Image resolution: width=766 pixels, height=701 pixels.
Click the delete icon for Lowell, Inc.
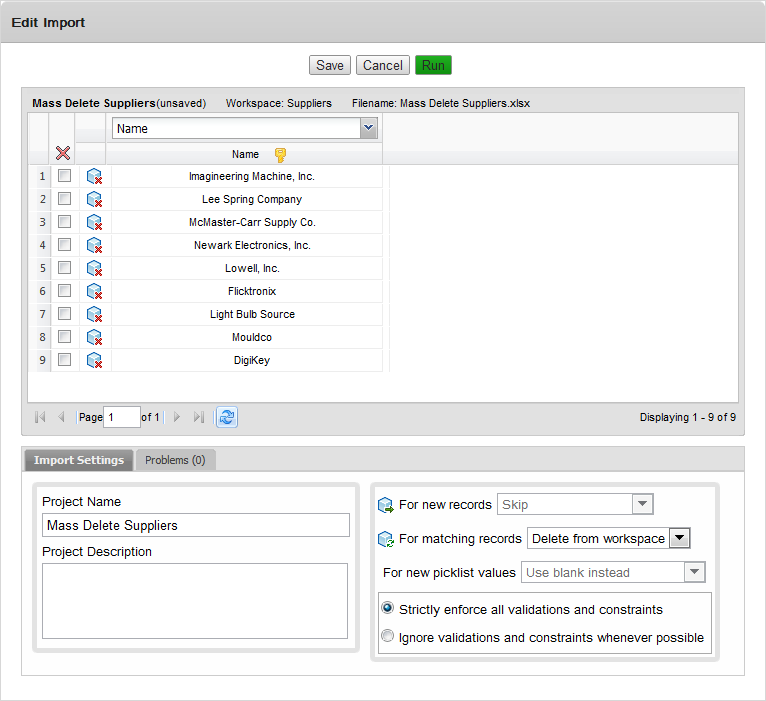[94, 268]
